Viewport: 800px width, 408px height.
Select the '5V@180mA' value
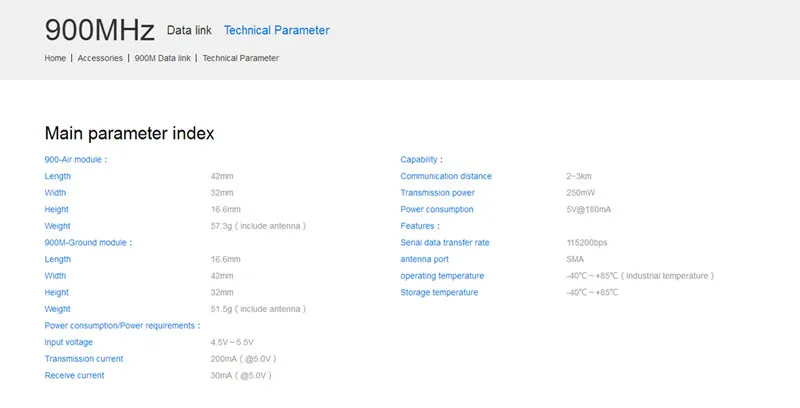point(589,210)
